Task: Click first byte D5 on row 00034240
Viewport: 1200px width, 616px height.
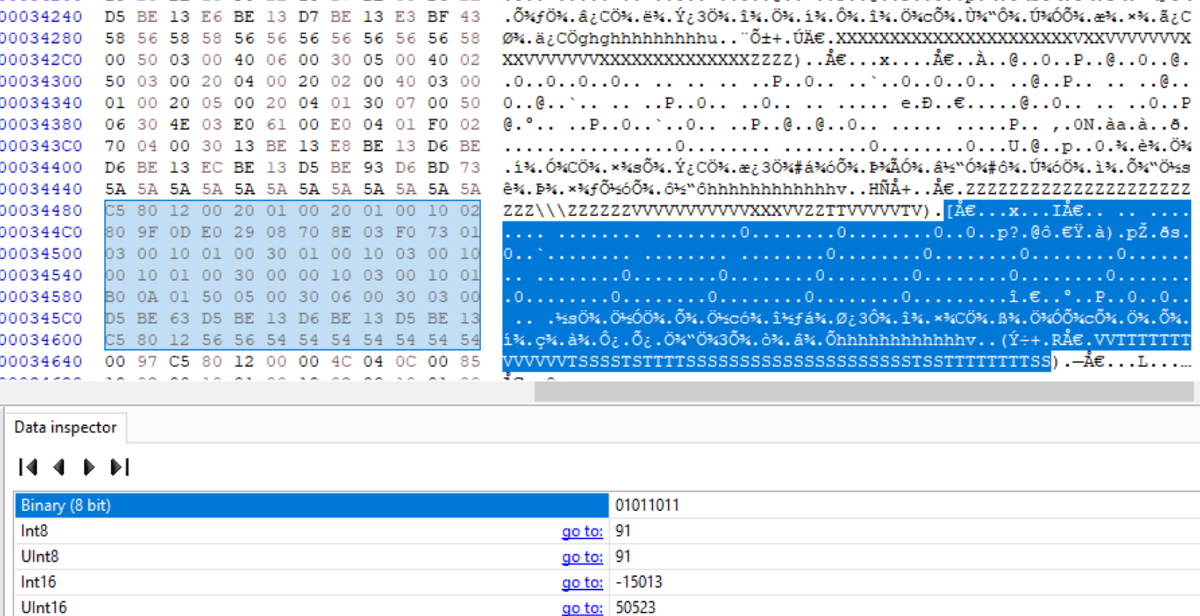Action: tap(117, 18)
